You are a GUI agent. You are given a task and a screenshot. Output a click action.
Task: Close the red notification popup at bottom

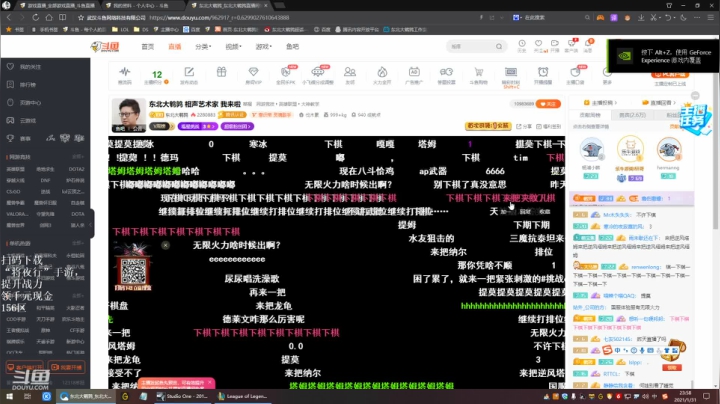(x=210, y=382)
